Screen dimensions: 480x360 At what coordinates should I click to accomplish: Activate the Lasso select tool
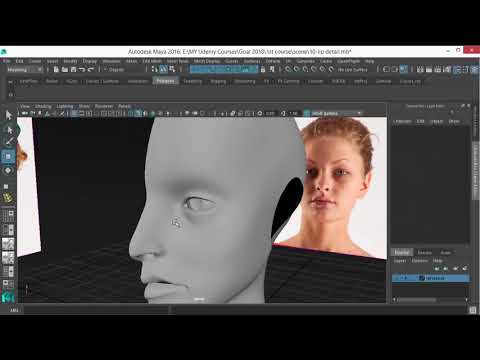(x=9, y=129)
